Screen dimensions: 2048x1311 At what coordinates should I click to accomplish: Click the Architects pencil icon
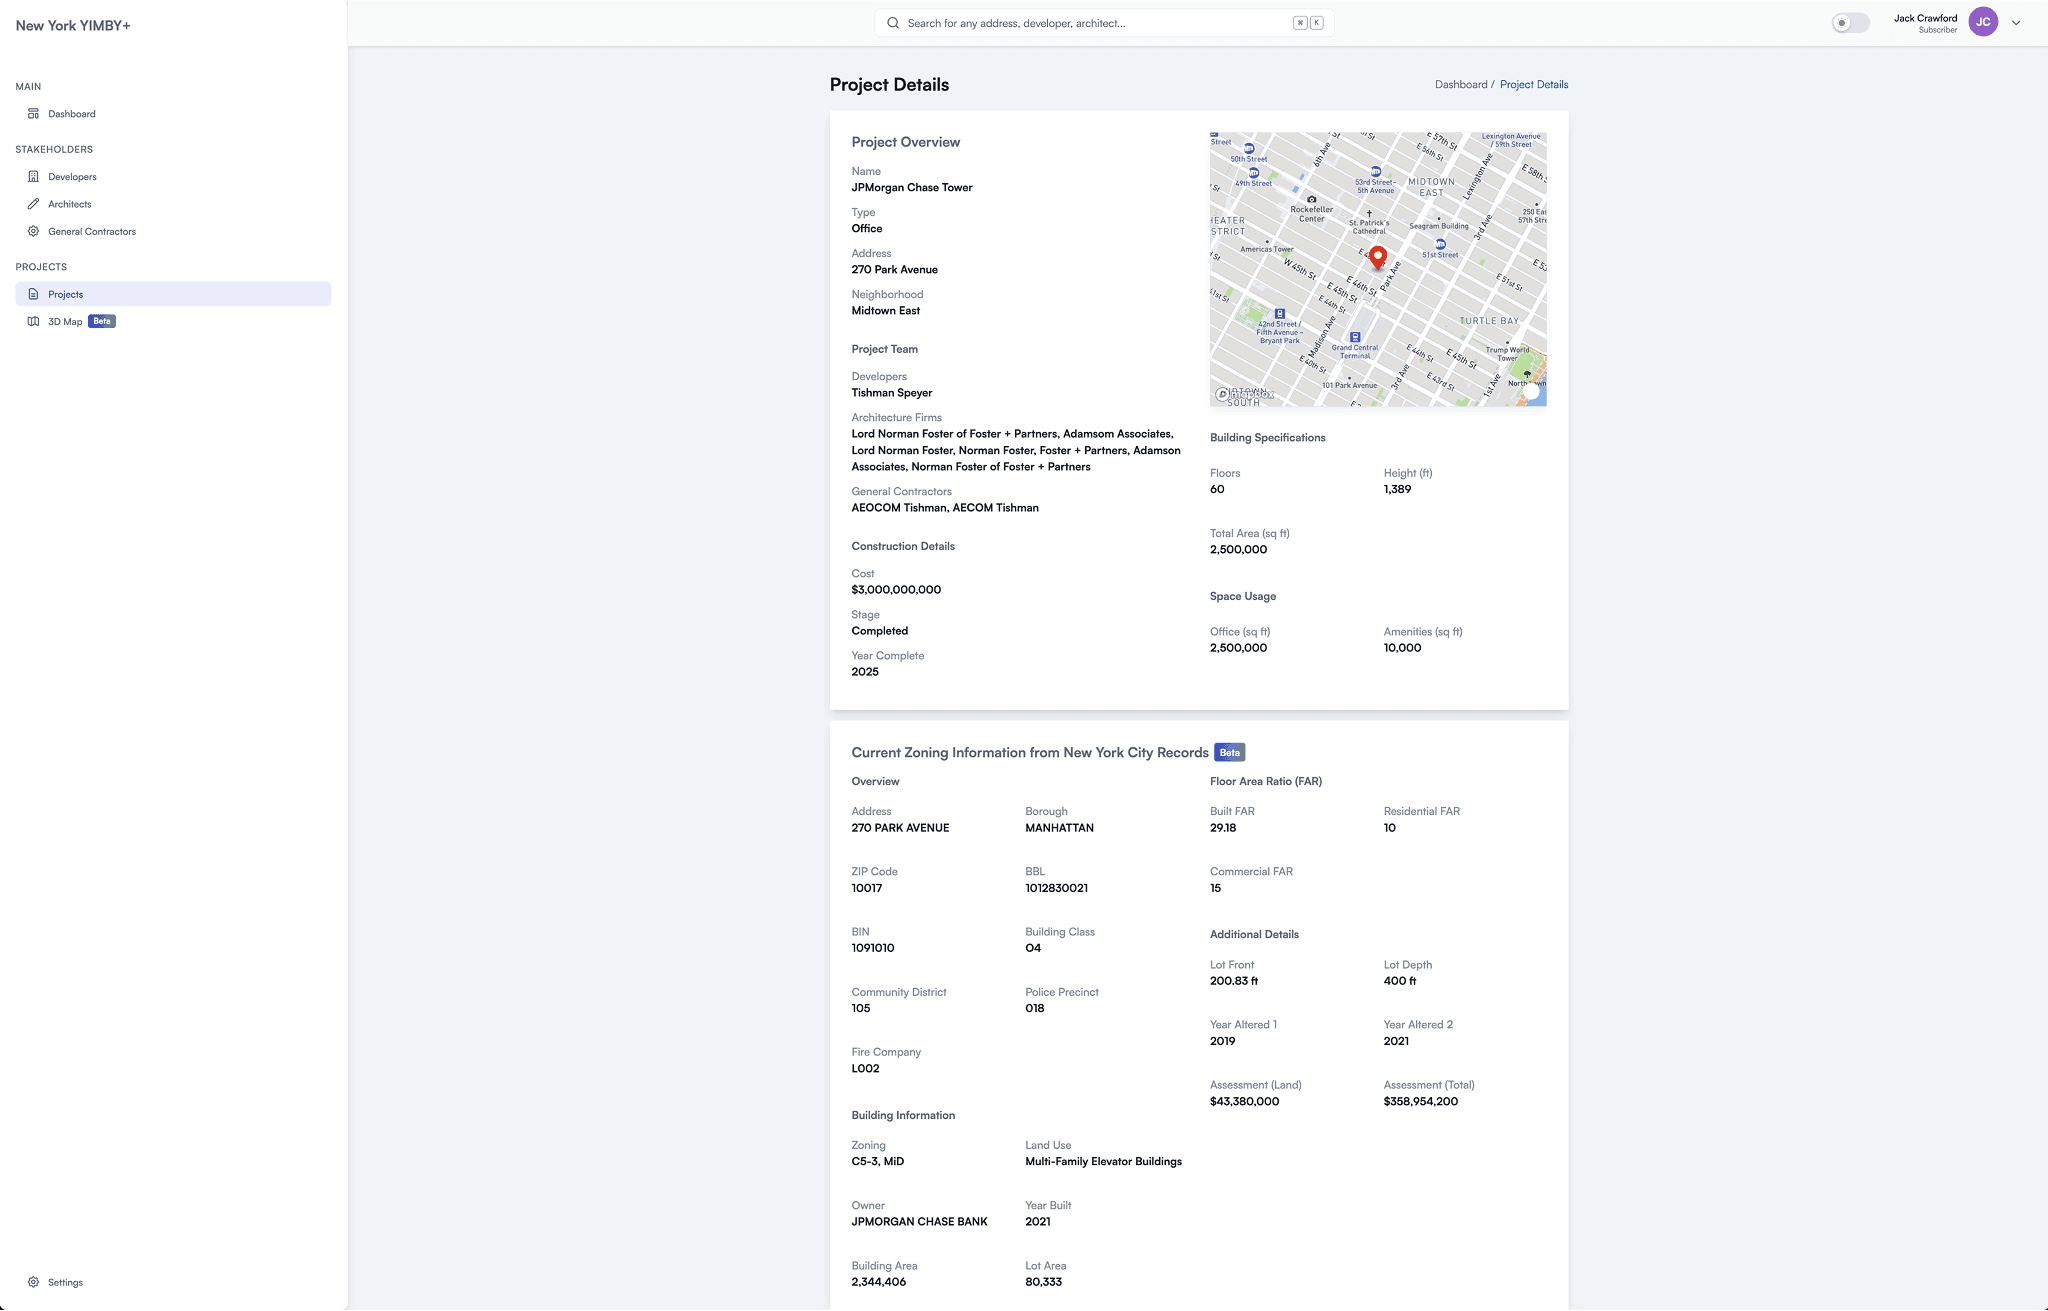[34, 203]
